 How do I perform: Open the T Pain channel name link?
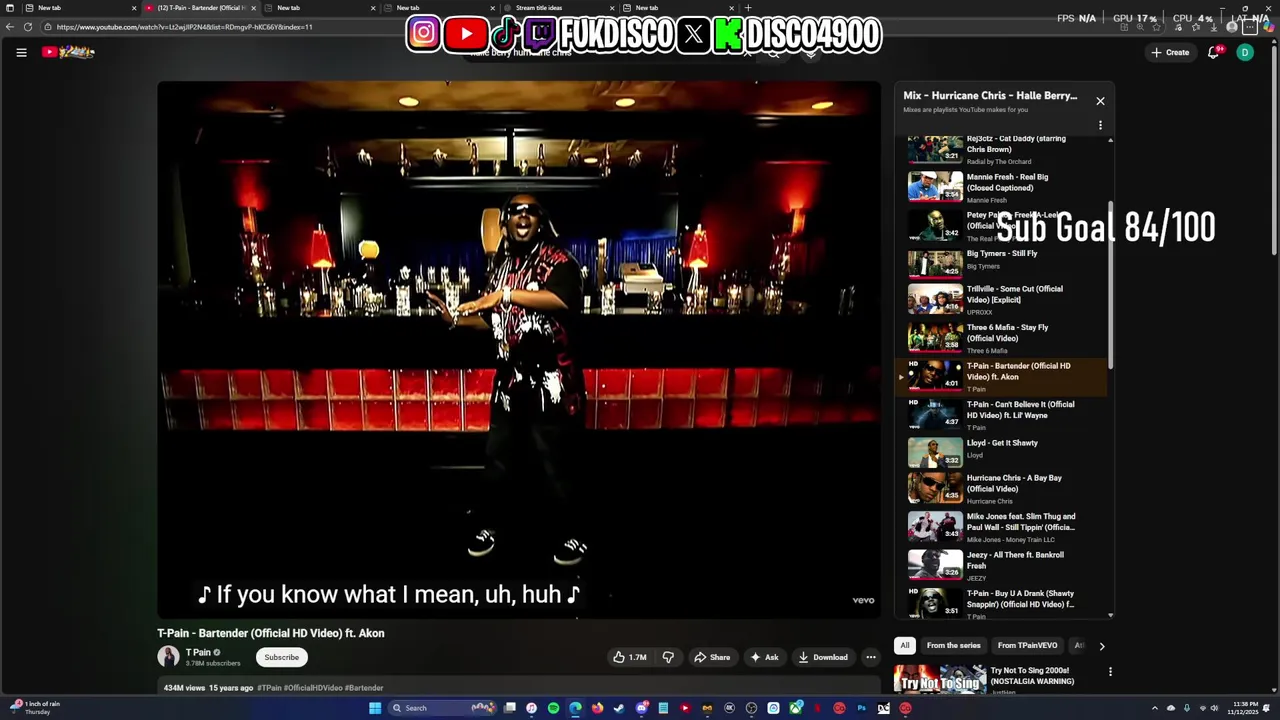tap(198, 652)
